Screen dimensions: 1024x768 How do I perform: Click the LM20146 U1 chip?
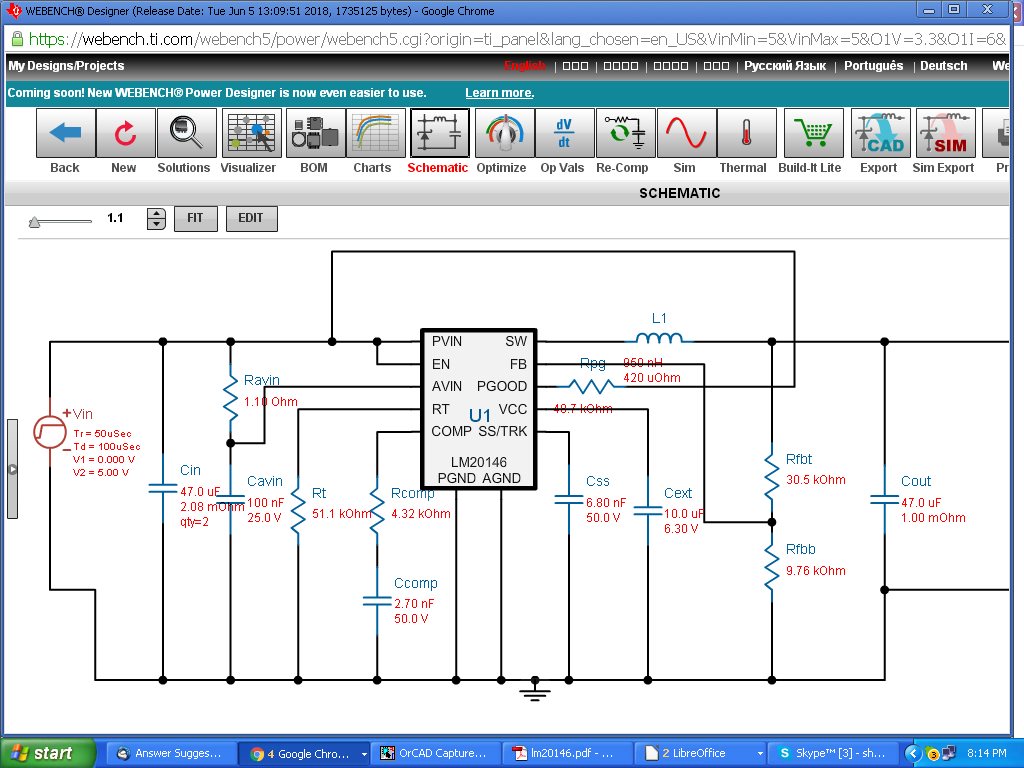pyautogui.click(x=479, y=409)
